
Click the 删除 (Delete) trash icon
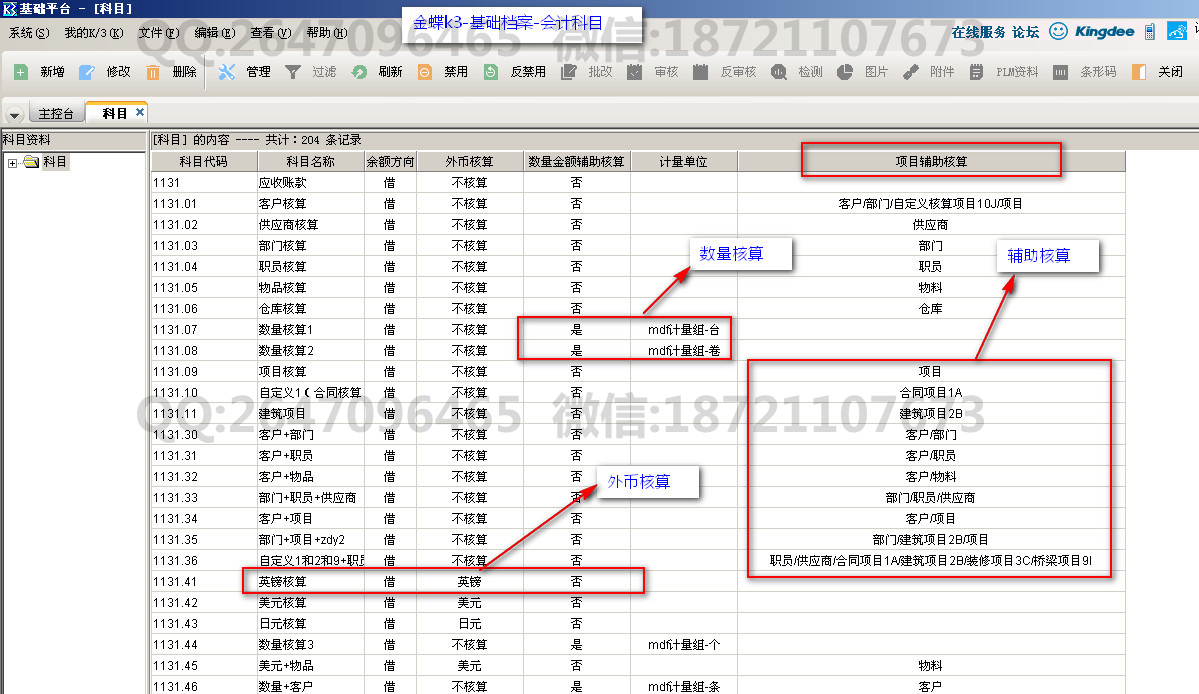pyautogui.click(x=153, y=72)
